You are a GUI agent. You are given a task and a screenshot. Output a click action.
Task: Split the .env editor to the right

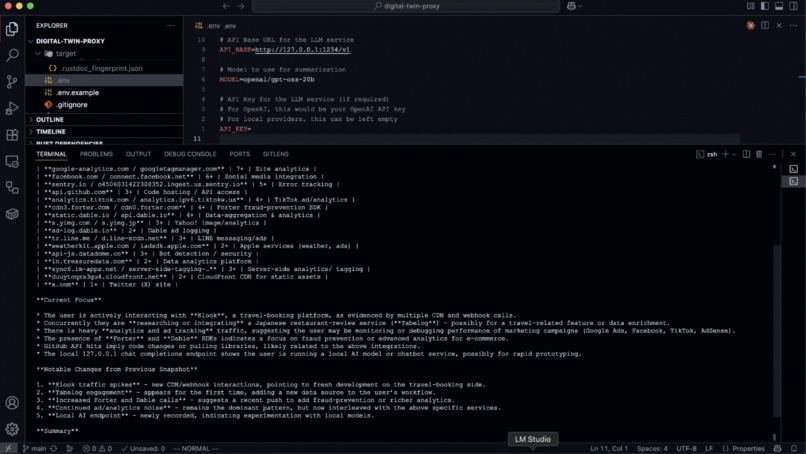765,25
